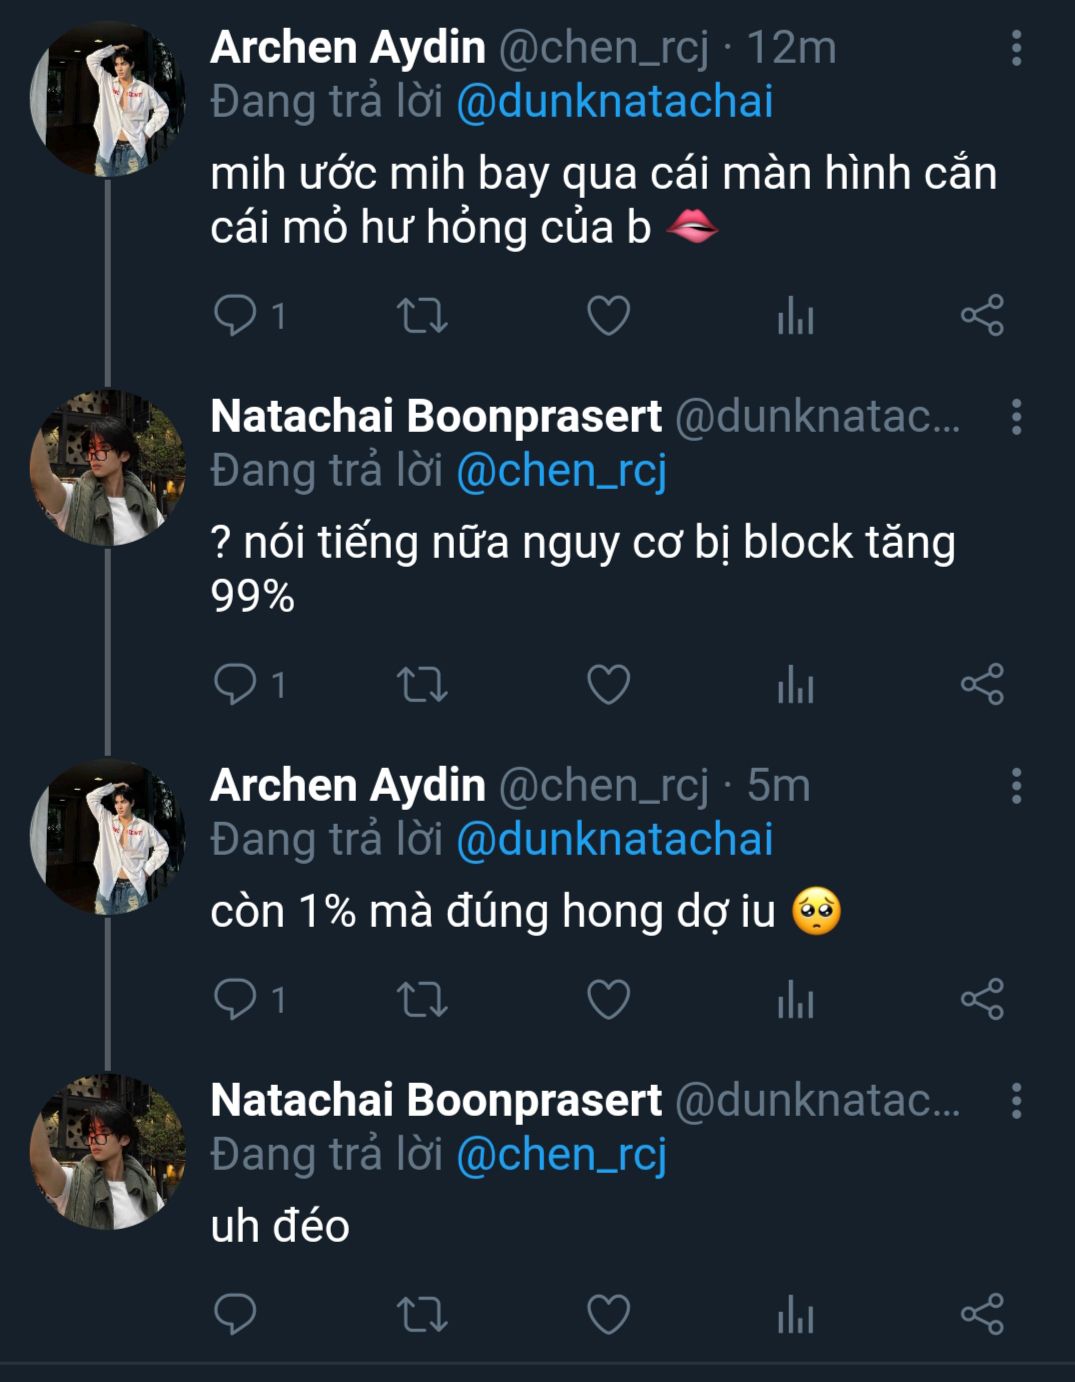Reply to the 'uh đéo' tweet
Viewport: 1075px width, 1382px height.
click(x=235, y=1314)
